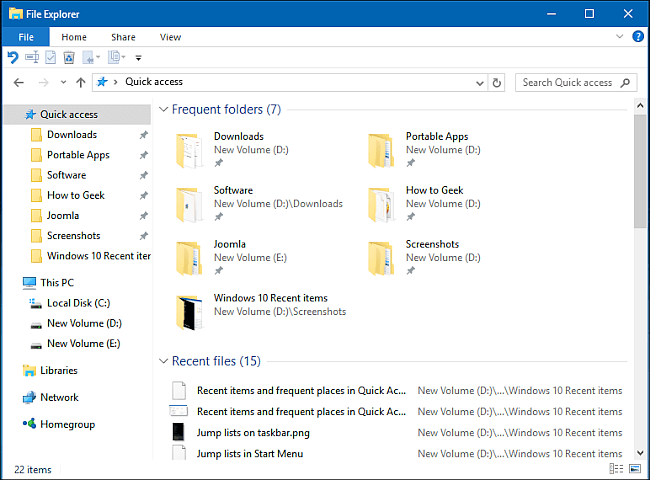Select Local Disk (C:) in navigation pane
The image size is (650, 480).
tap(78, 303)
